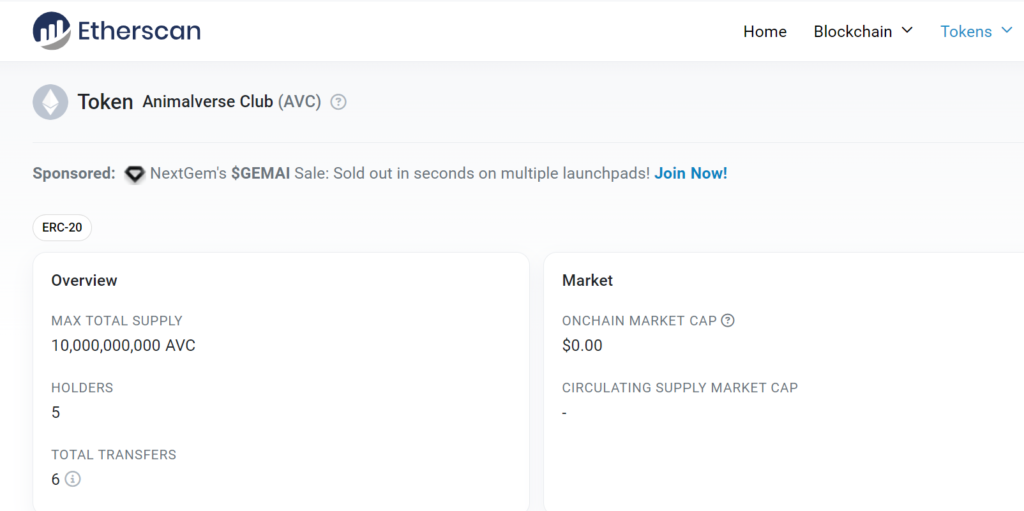Click the TOTAL TRANSFERS label
Viewport: 1024px width, 511px height.
coord(114,454)
